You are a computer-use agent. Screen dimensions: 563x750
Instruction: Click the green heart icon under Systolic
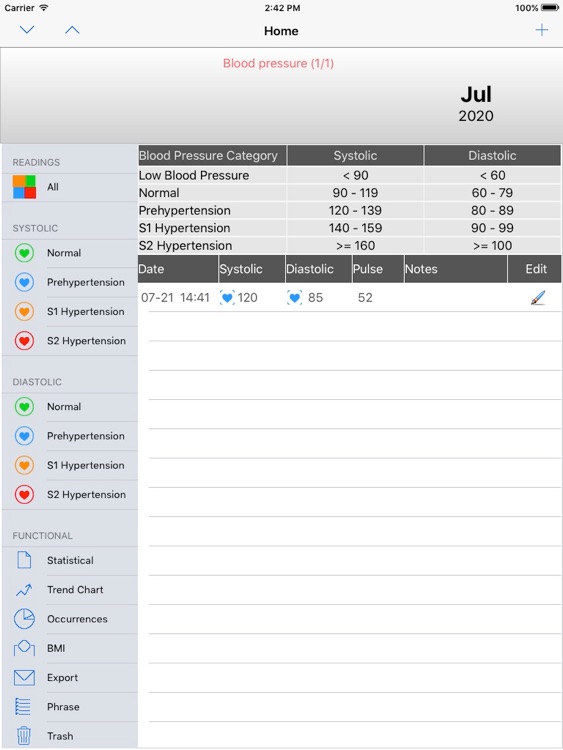24,253
